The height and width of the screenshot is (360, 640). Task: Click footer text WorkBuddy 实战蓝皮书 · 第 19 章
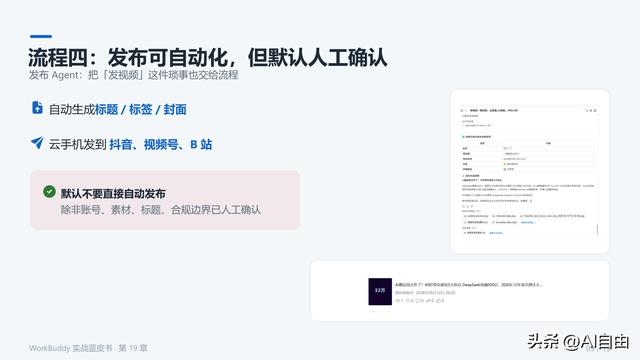[88, 348]
